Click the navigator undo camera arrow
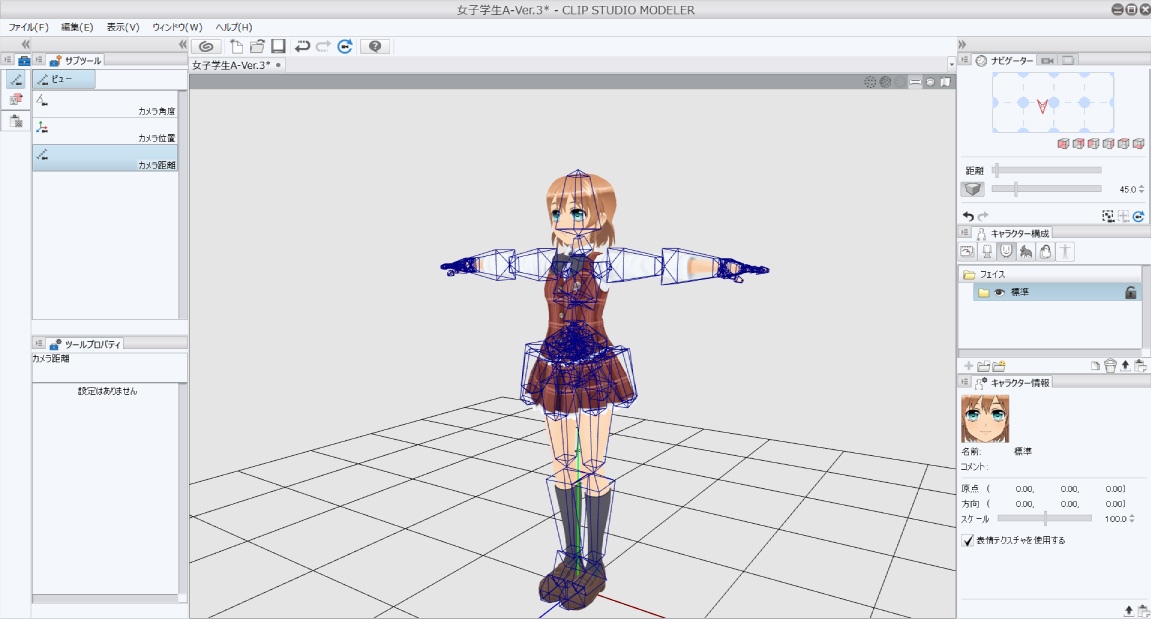The height and width of the screenshot is (619, 1151). coord(968,216)
